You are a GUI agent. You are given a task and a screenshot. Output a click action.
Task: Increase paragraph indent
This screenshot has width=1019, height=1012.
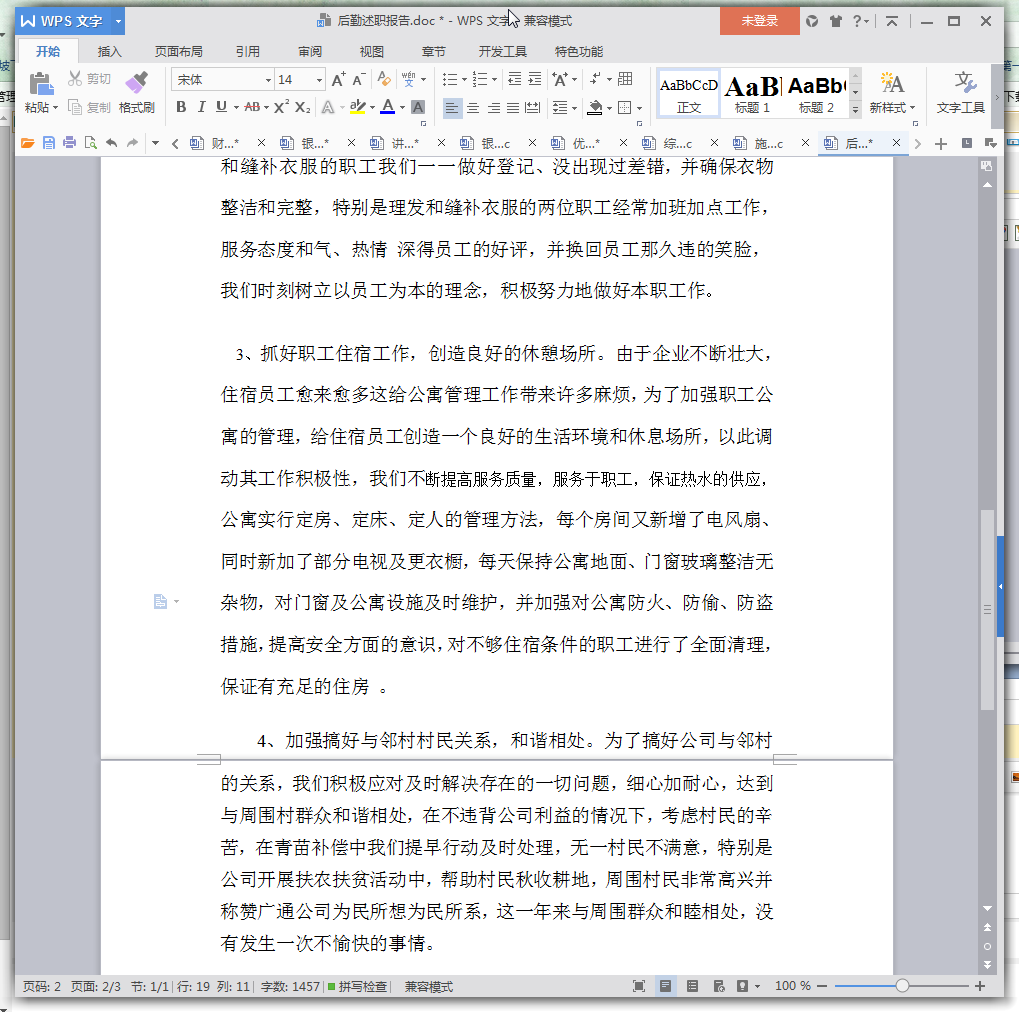[534, 79]
